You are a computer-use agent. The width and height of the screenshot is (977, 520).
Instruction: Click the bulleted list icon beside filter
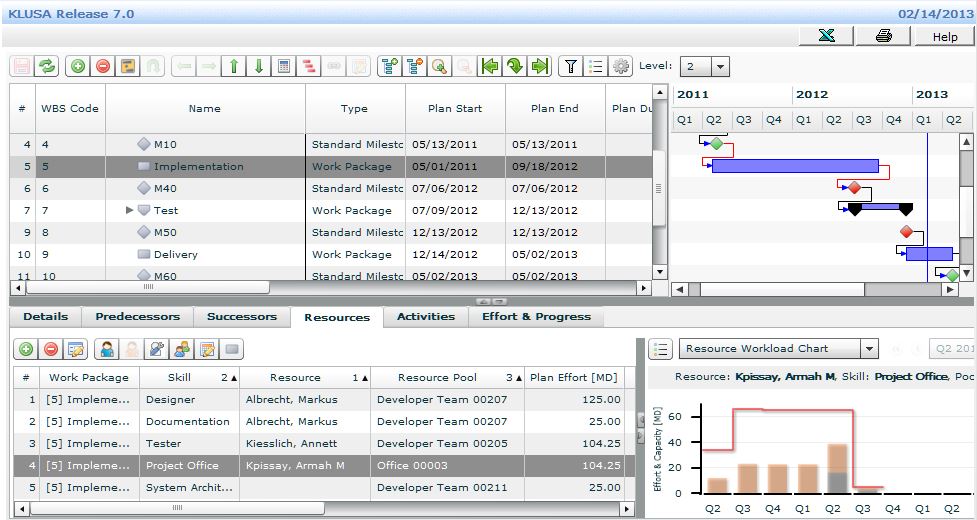[596, 66]
